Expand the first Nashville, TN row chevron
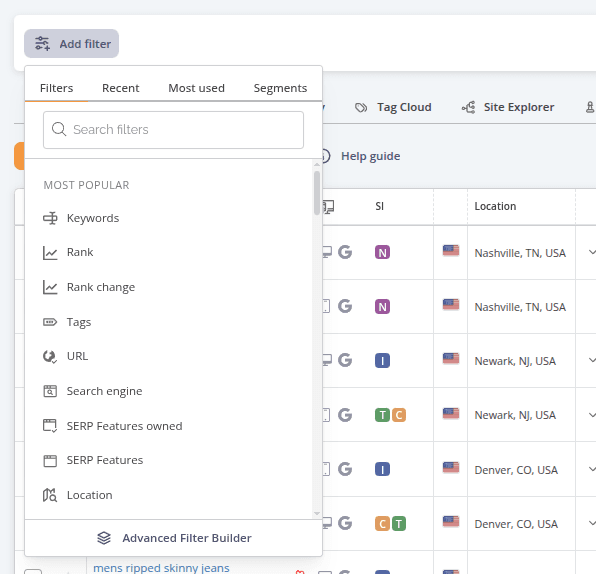The width and height of the screenshot is (596, 574). [592, 252]
